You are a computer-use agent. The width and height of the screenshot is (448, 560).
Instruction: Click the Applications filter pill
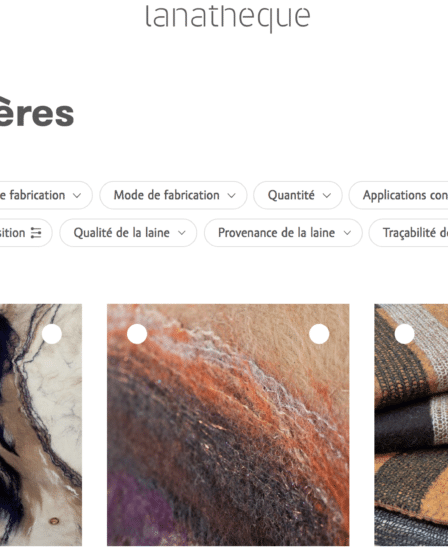(x=399, y=195)
